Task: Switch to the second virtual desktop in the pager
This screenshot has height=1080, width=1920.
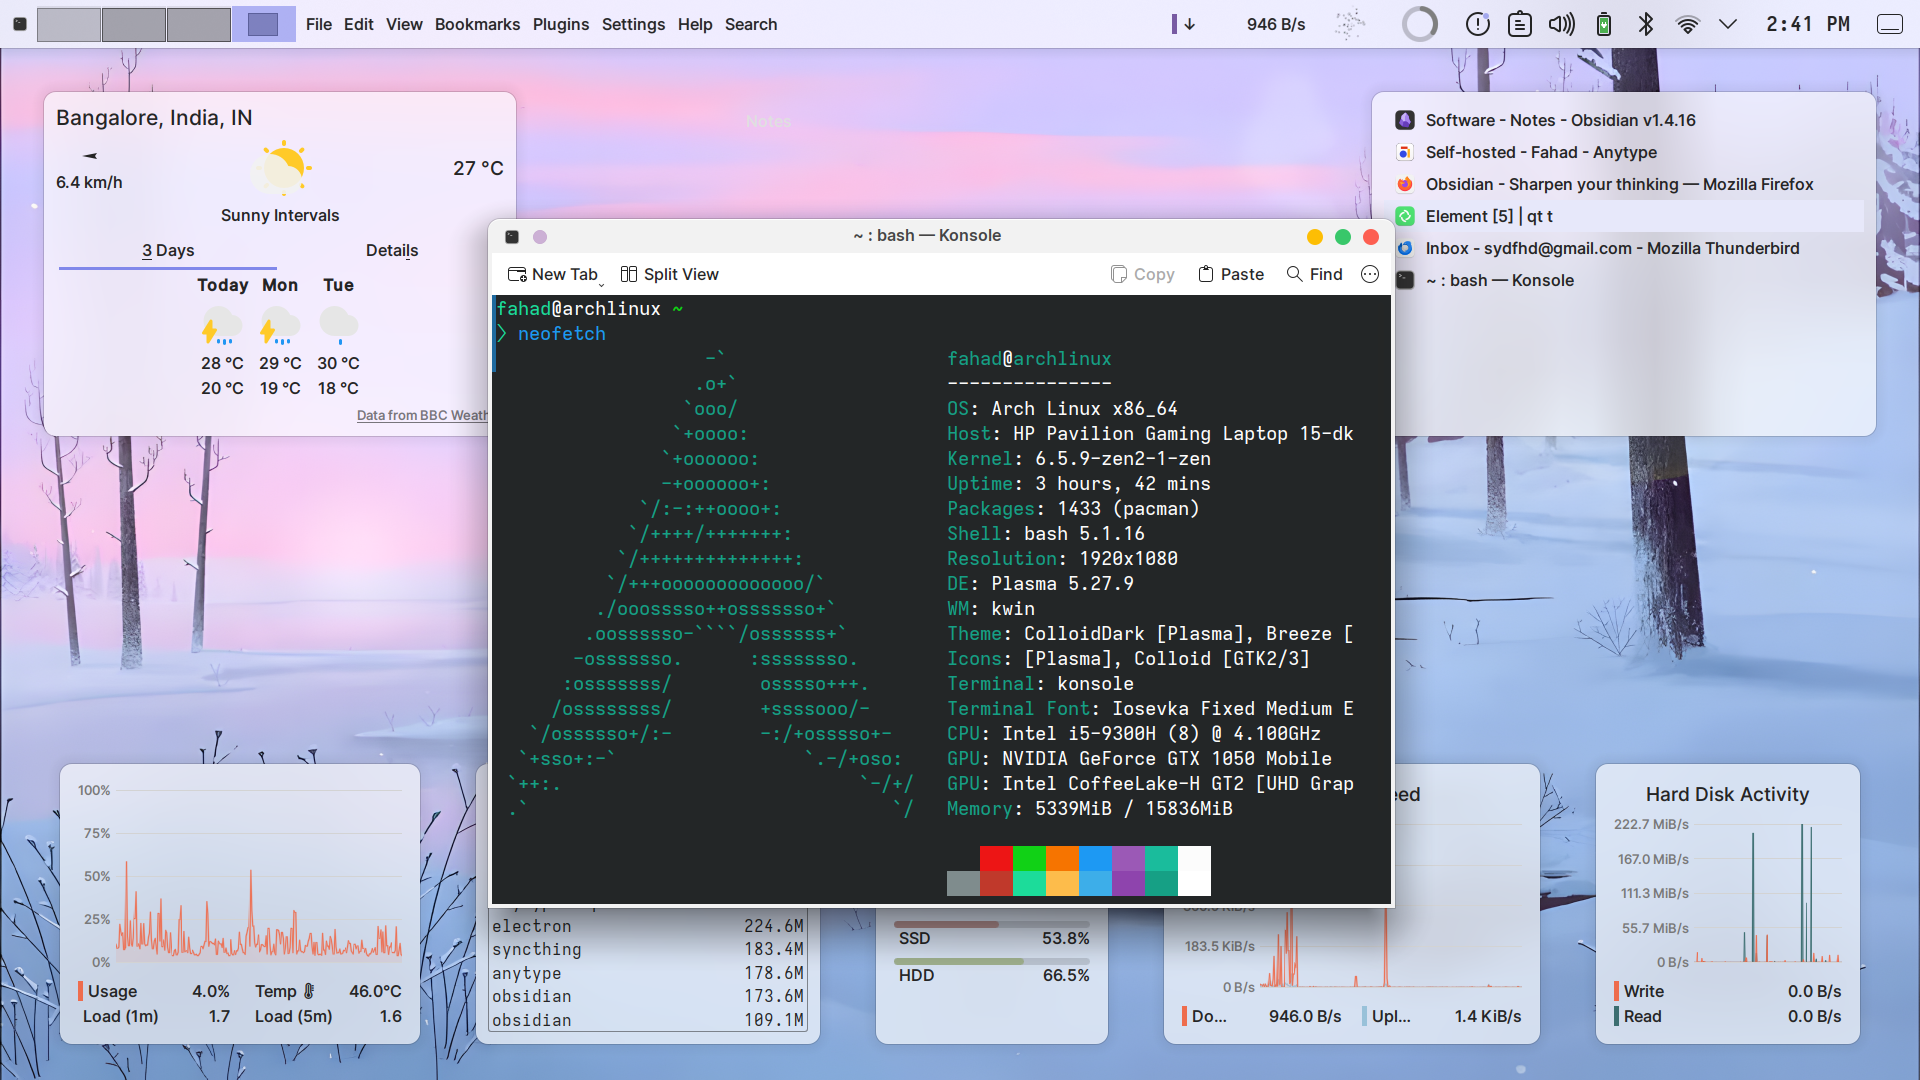Action: tap(134, 24)
